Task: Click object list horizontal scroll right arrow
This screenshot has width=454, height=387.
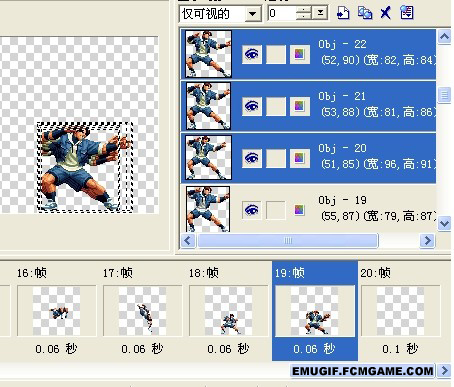Action: [x=427, y=240]
